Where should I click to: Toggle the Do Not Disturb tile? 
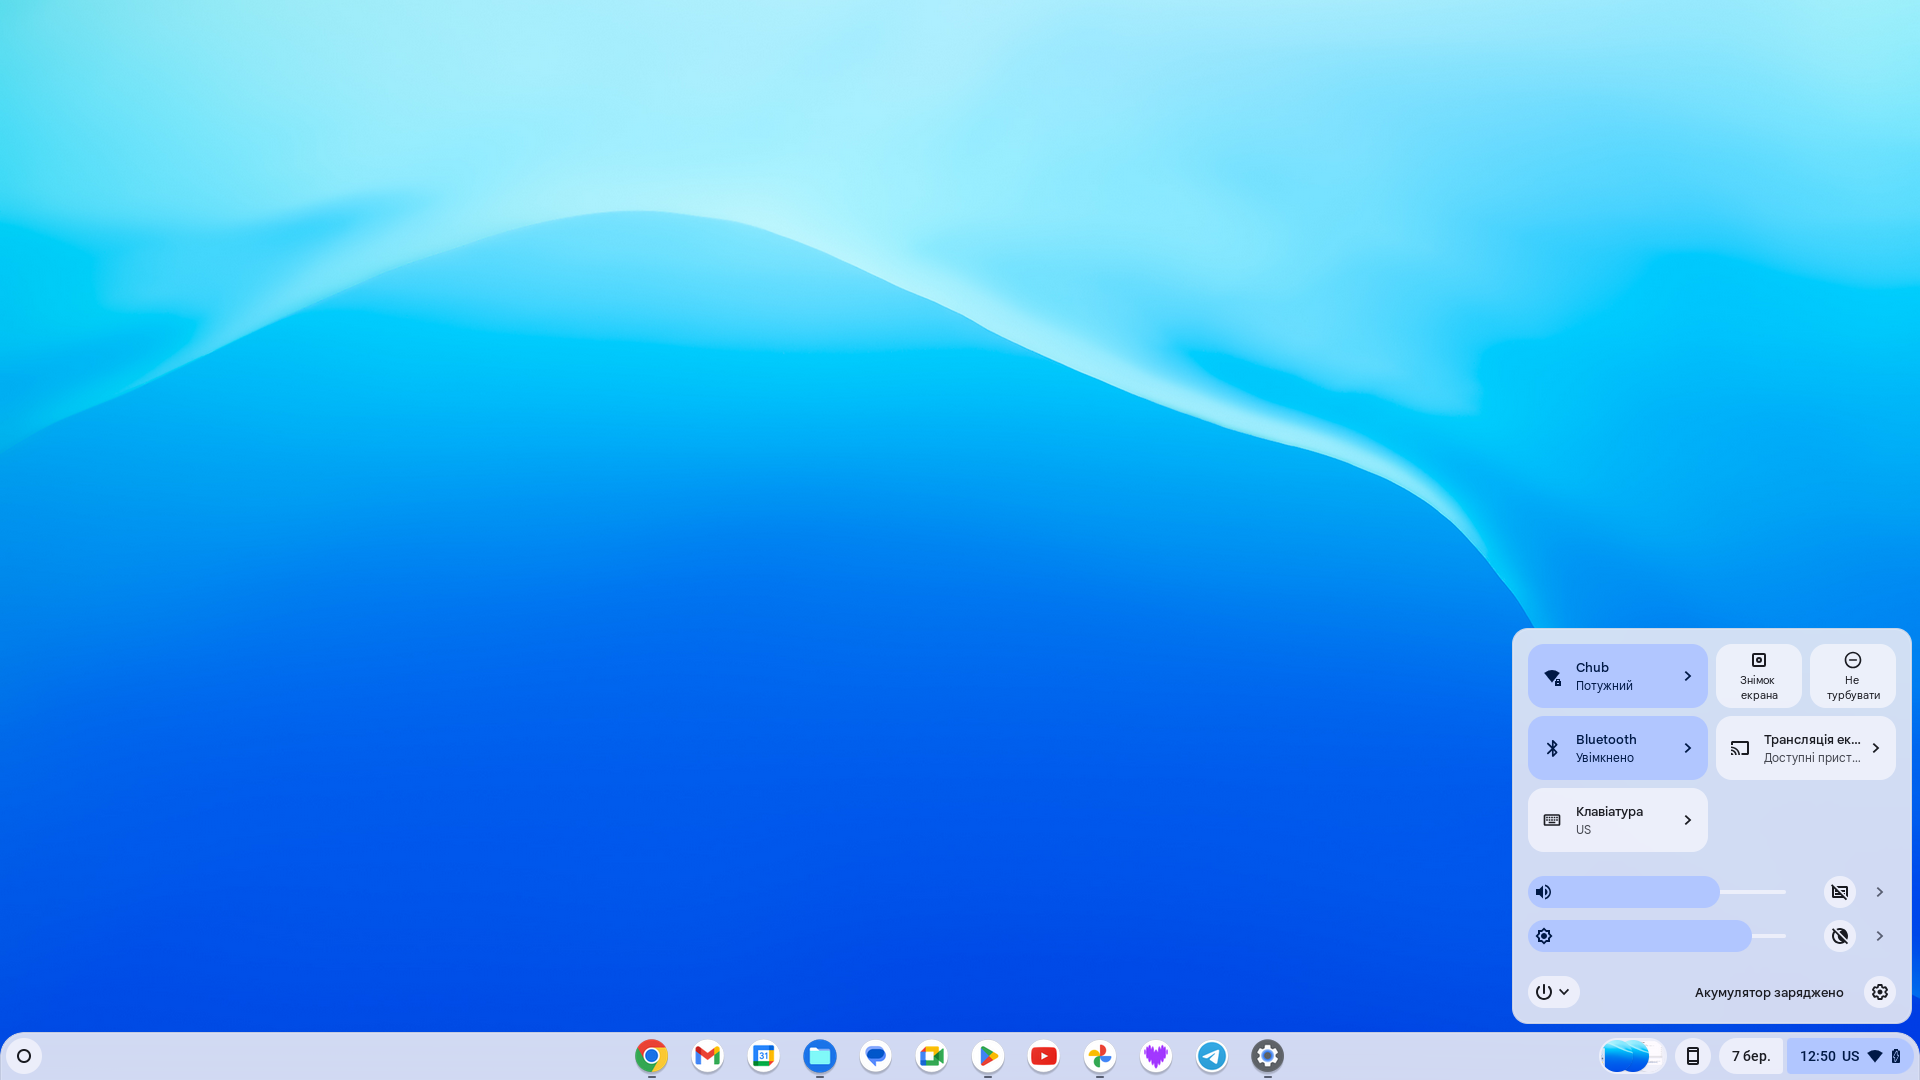1852,676
